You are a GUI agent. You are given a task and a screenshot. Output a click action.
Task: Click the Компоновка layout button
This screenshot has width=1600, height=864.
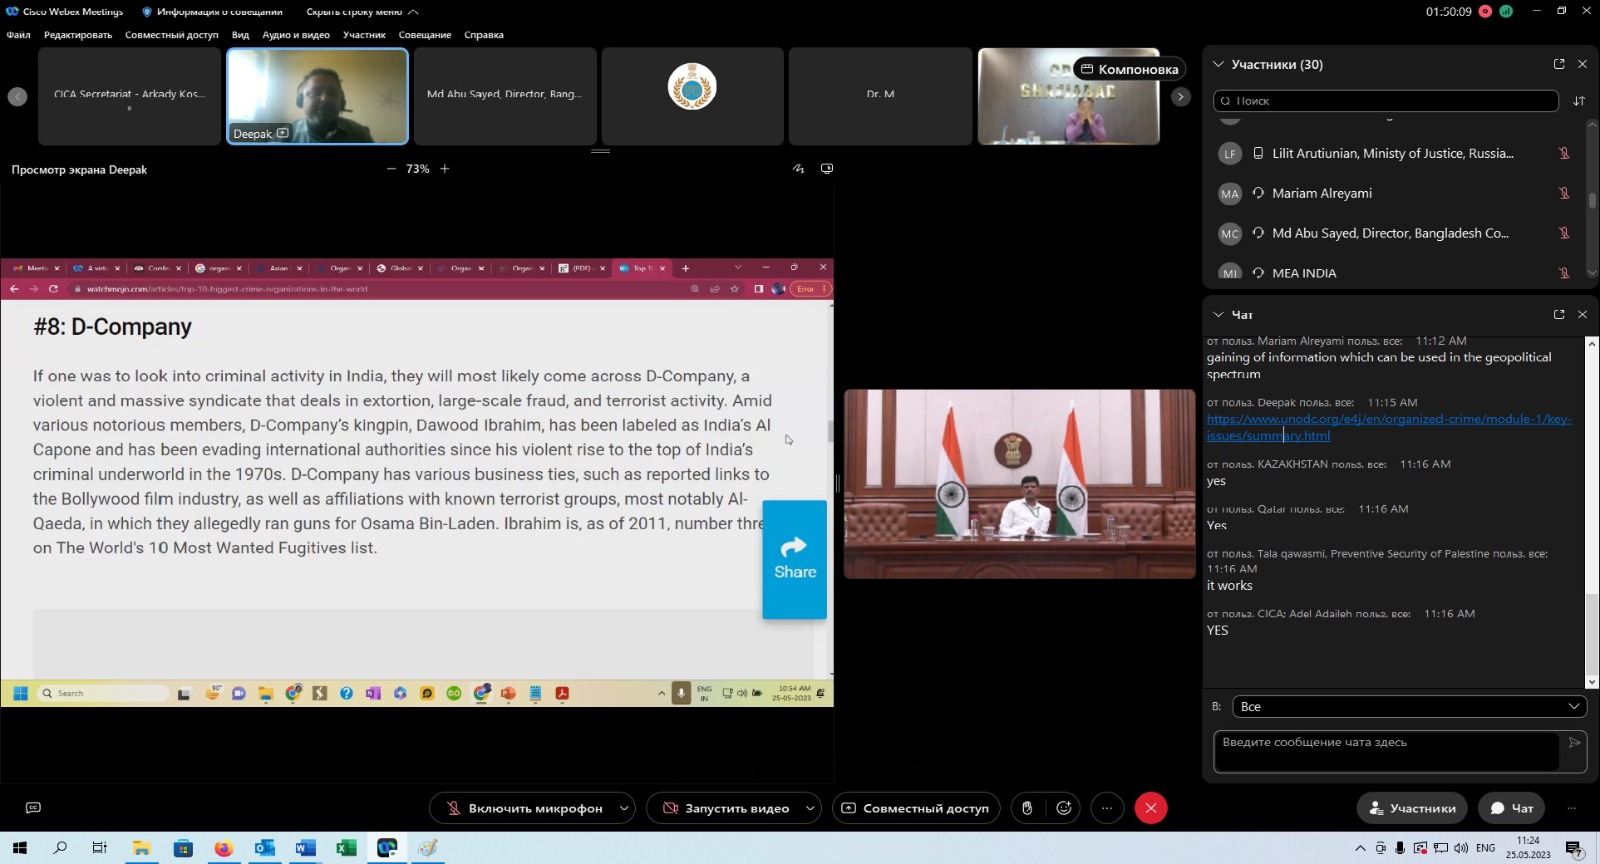pos(1129,69)
